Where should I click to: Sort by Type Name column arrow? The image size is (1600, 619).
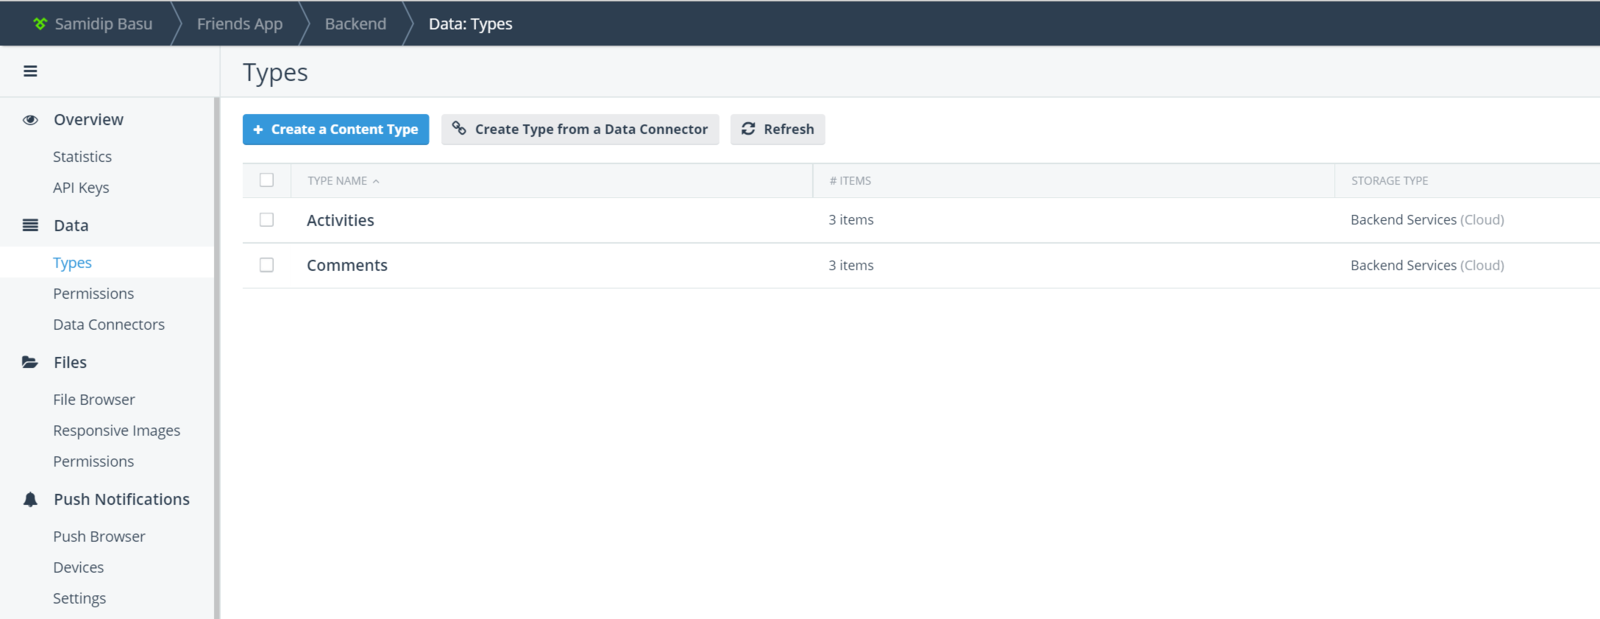click(x=376, y=181)
